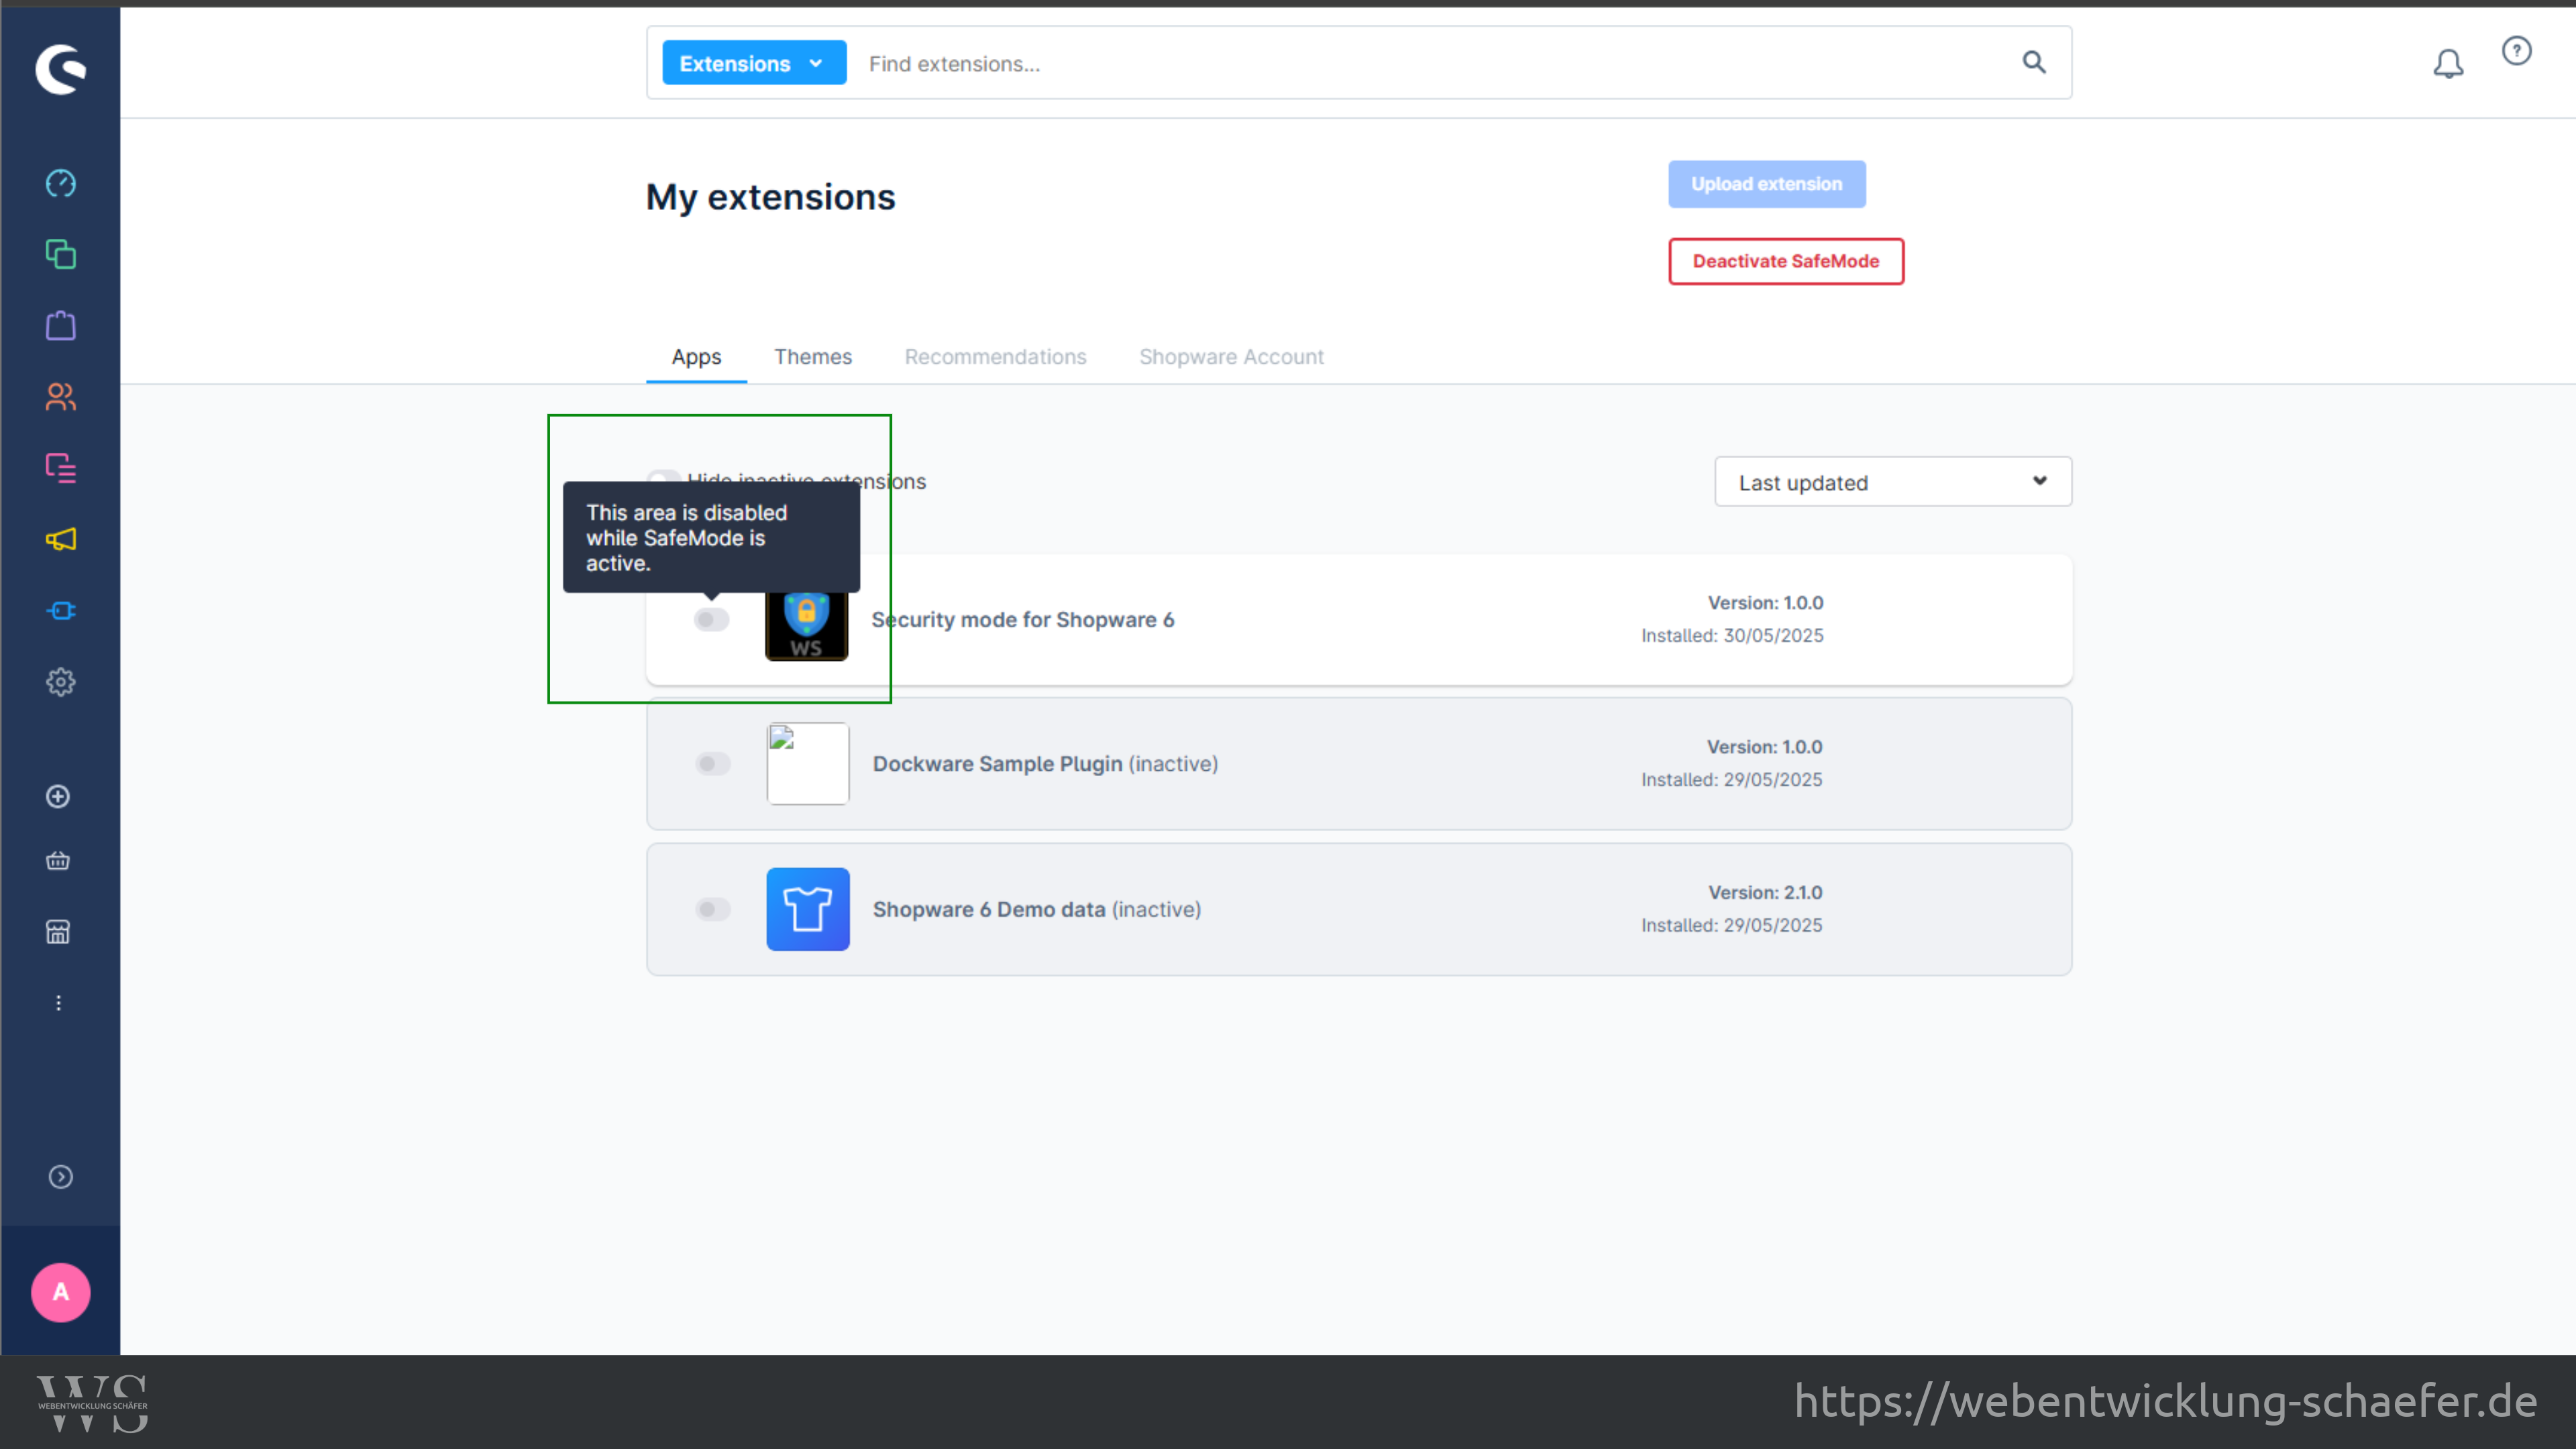Toggle the Shopware 6 Demo data switch
Screen dimensions: 2576x1449
coord(713,909)
